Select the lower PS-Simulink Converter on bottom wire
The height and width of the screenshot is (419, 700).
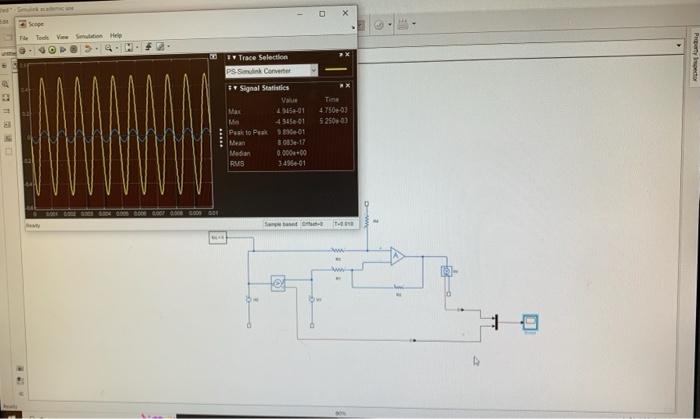413,340
